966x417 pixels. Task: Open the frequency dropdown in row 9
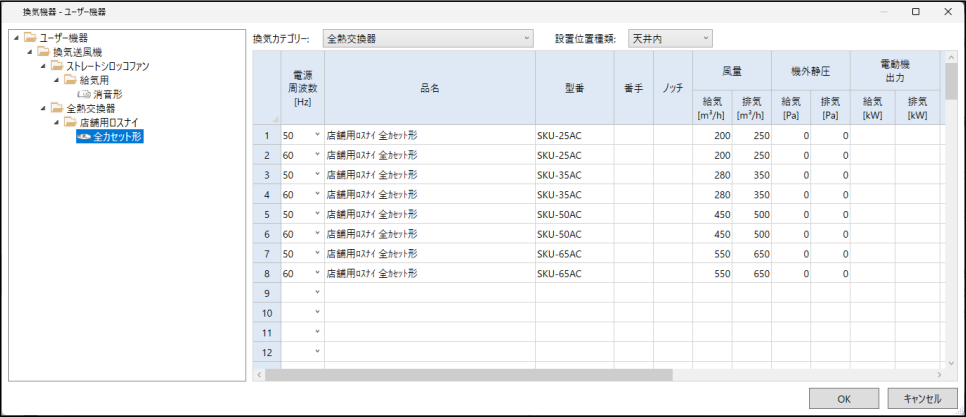click(x=317, y=292)
